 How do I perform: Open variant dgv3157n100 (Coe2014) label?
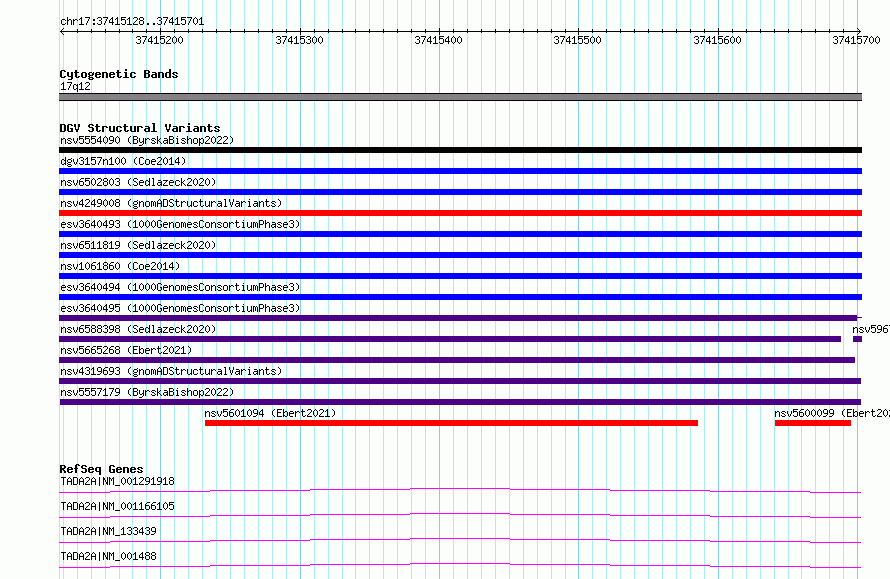(x=123, y=161)
